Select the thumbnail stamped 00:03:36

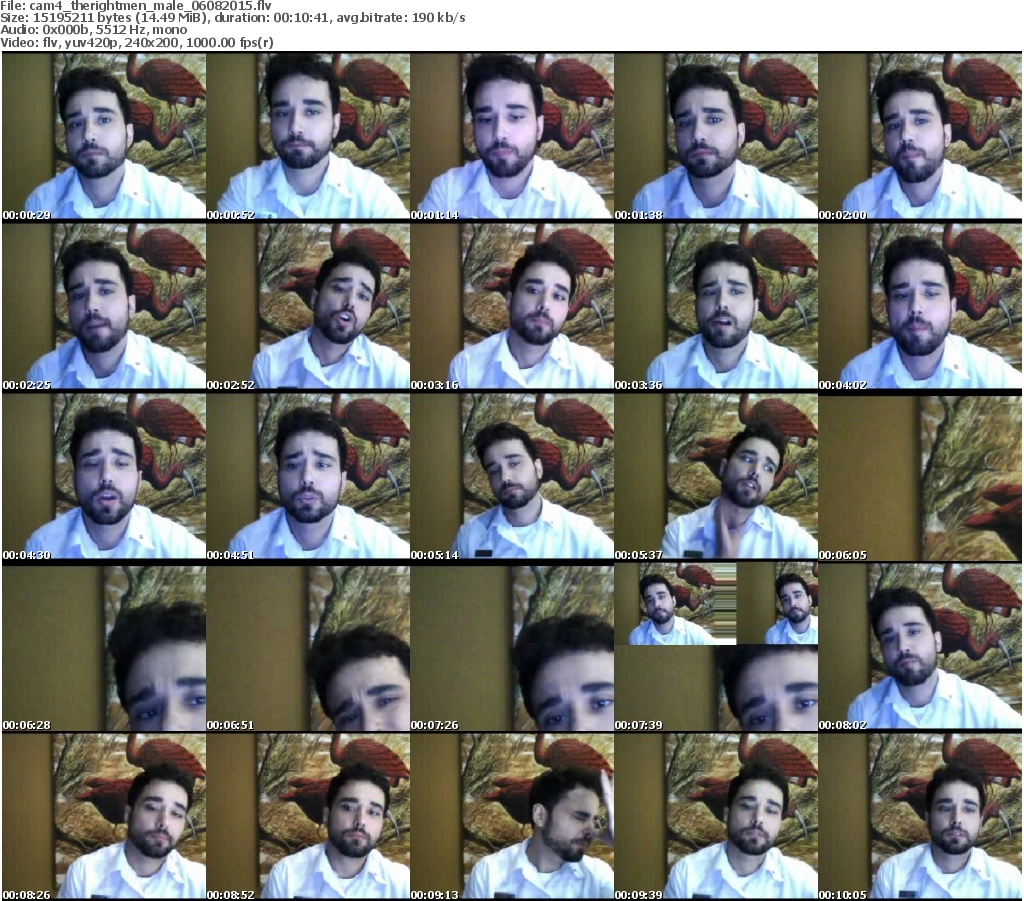[716, 306]
